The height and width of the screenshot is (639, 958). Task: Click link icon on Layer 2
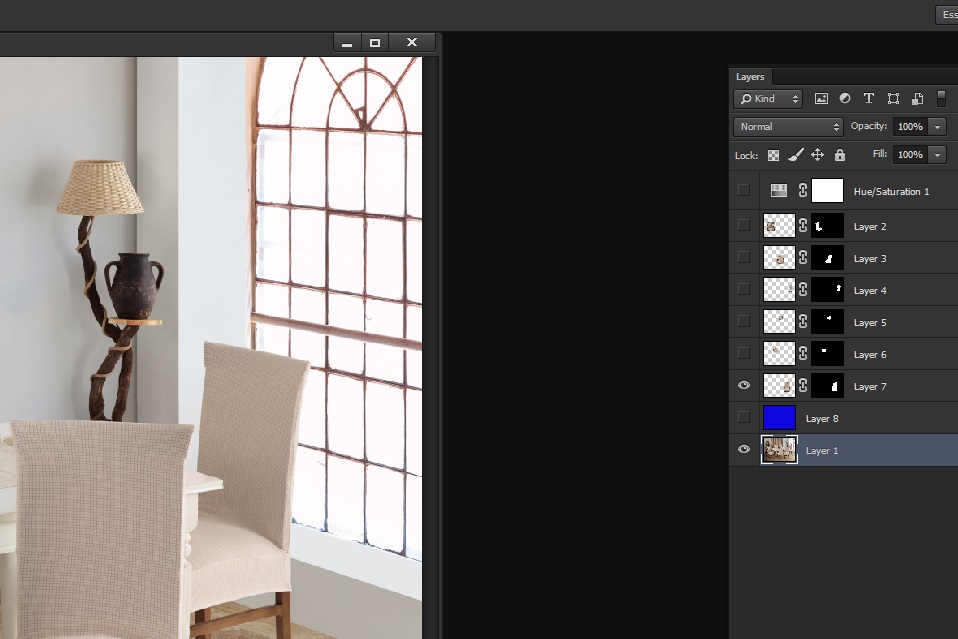[803, 225]
